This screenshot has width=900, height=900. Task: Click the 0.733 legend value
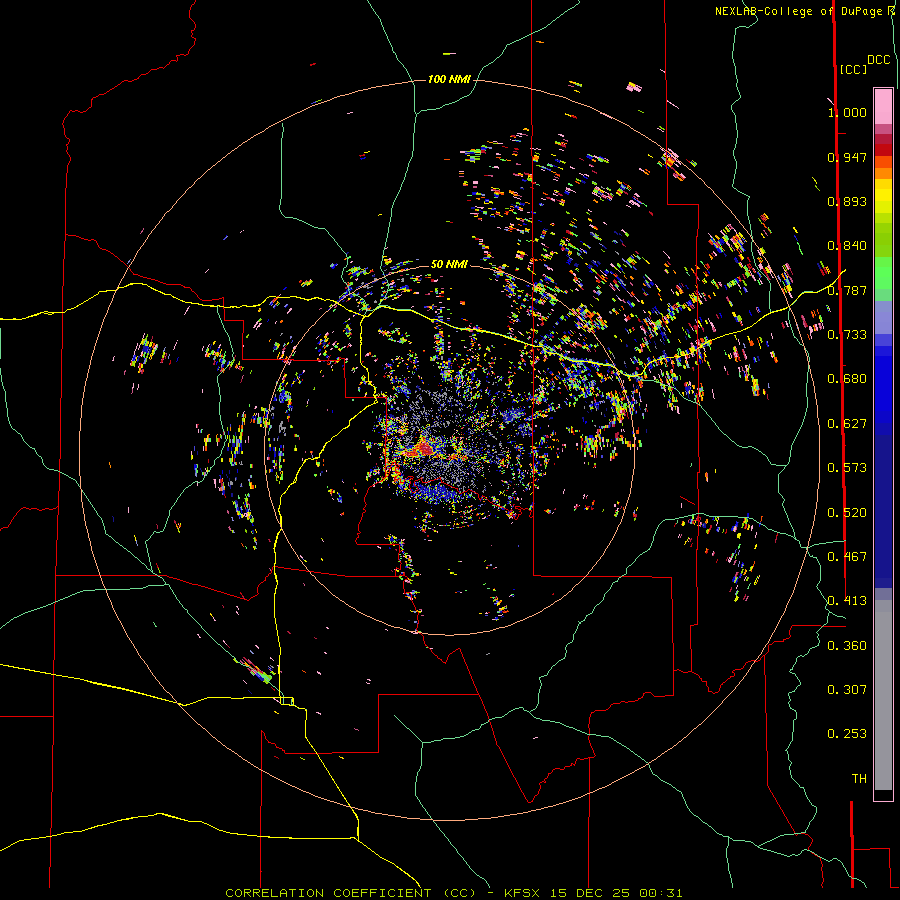click(x=847, y=335)
